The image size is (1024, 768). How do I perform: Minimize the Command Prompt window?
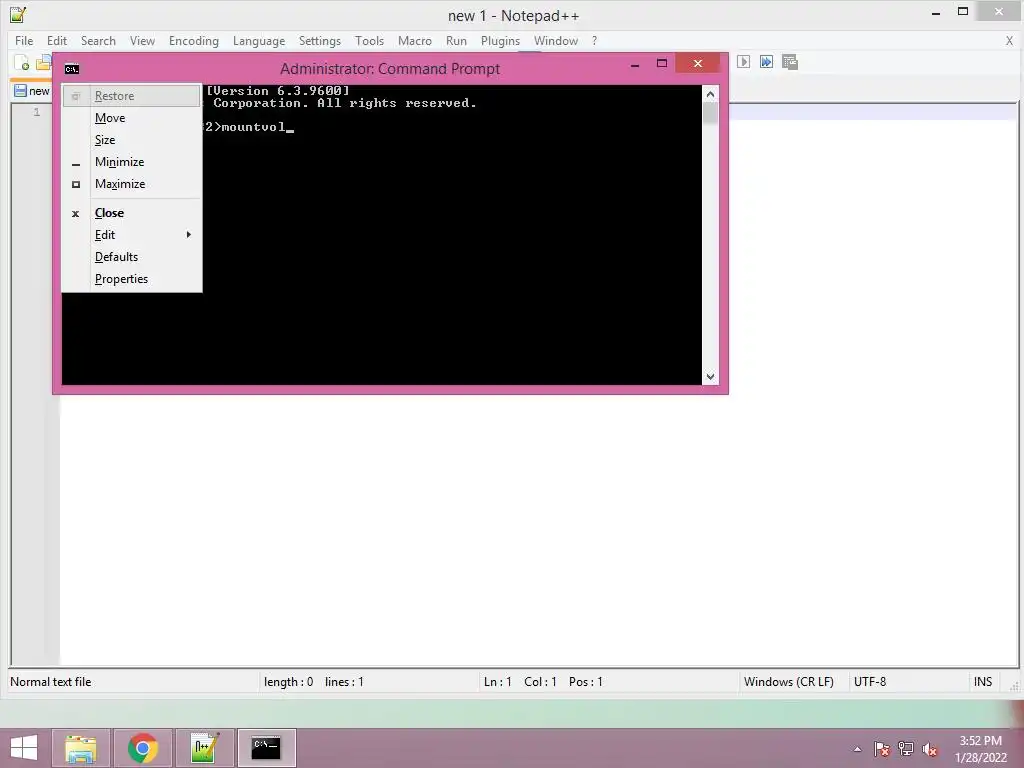click(x=635, y=64)
